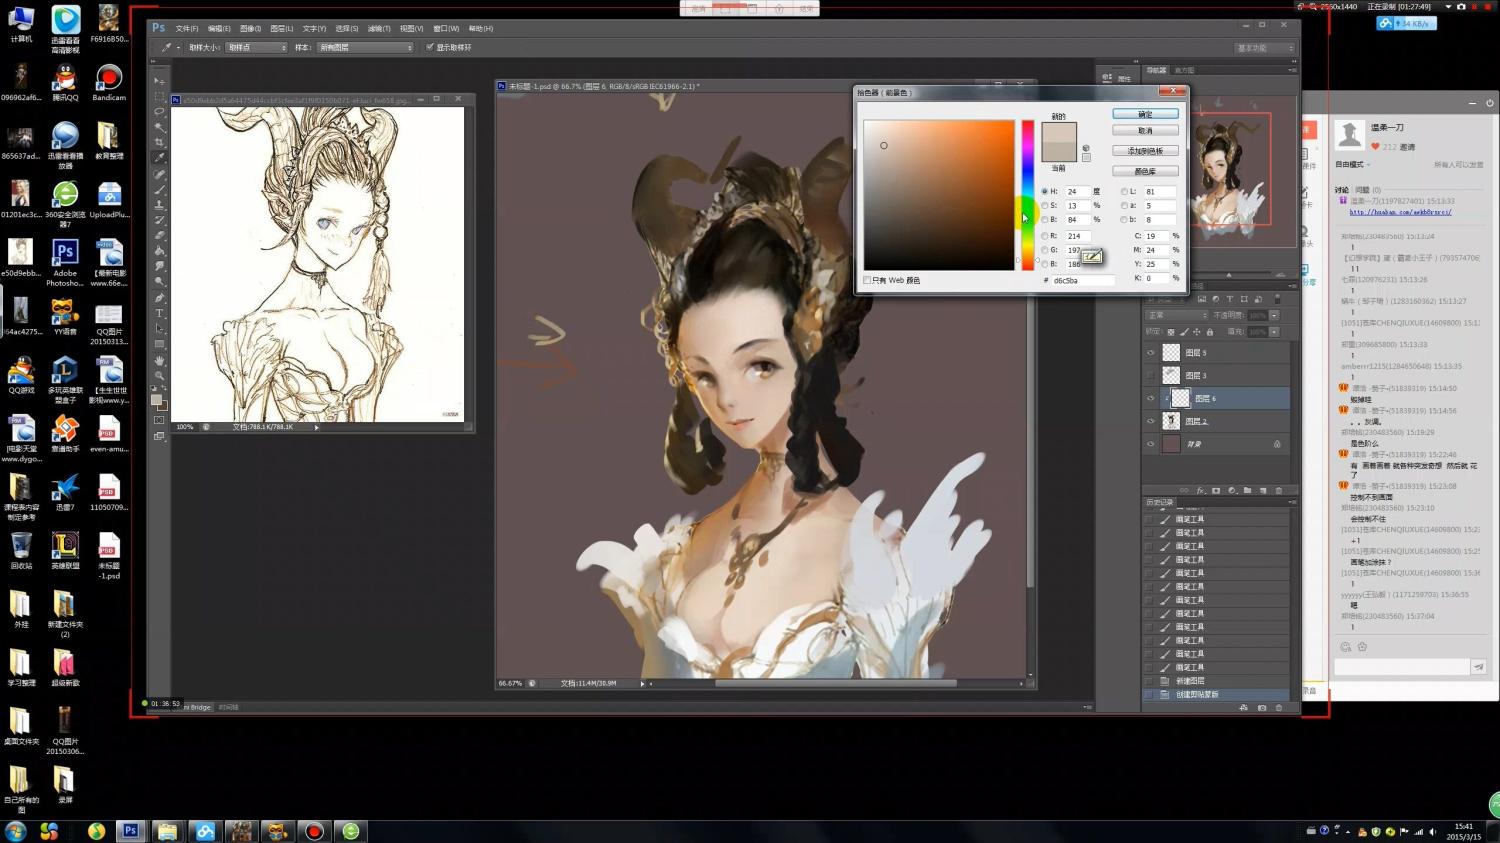Image resolution: width=1500 pixels, height=843 pixels.
Task: Select the Clone Stamp tool
Action: click(159, 204)
